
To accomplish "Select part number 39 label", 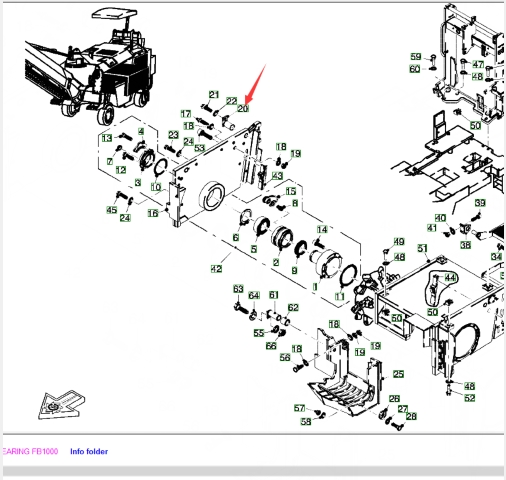I will tap(480, 203).
